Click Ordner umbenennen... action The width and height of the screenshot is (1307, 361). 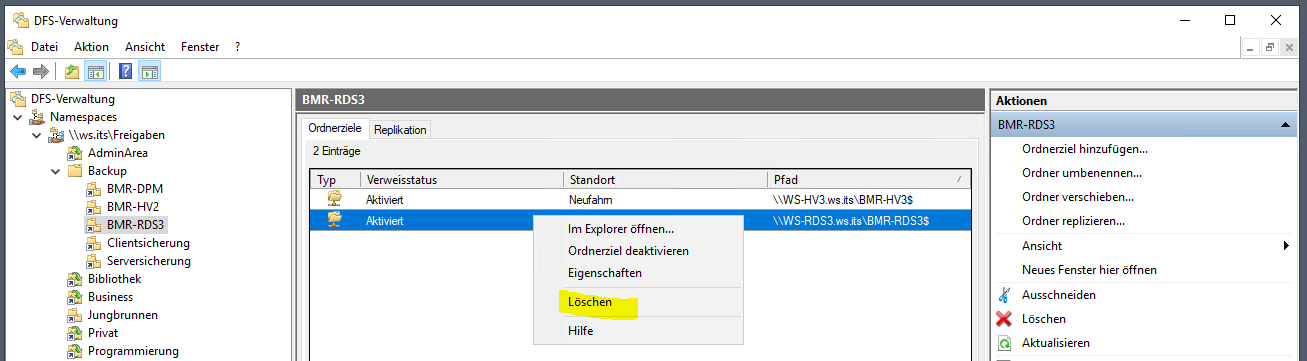click(x=1082, y=173)
